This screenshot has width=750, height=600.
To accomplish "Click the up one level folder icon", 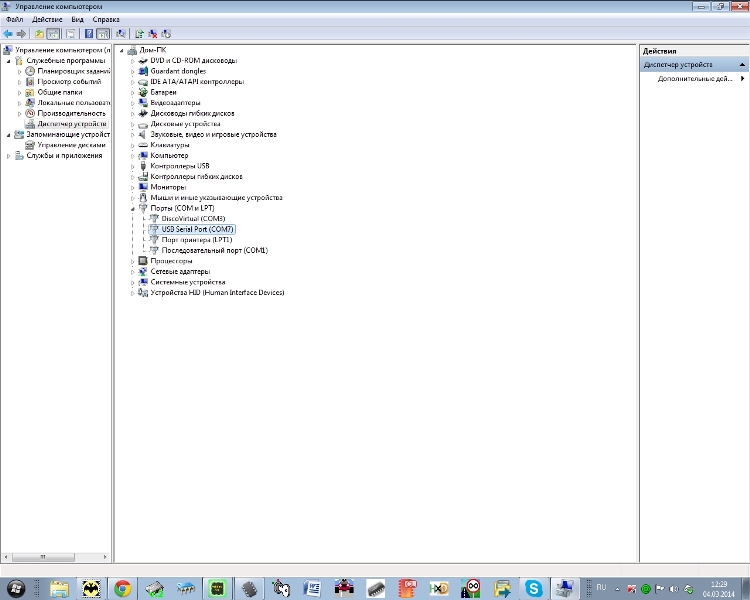I will [39, 33].
